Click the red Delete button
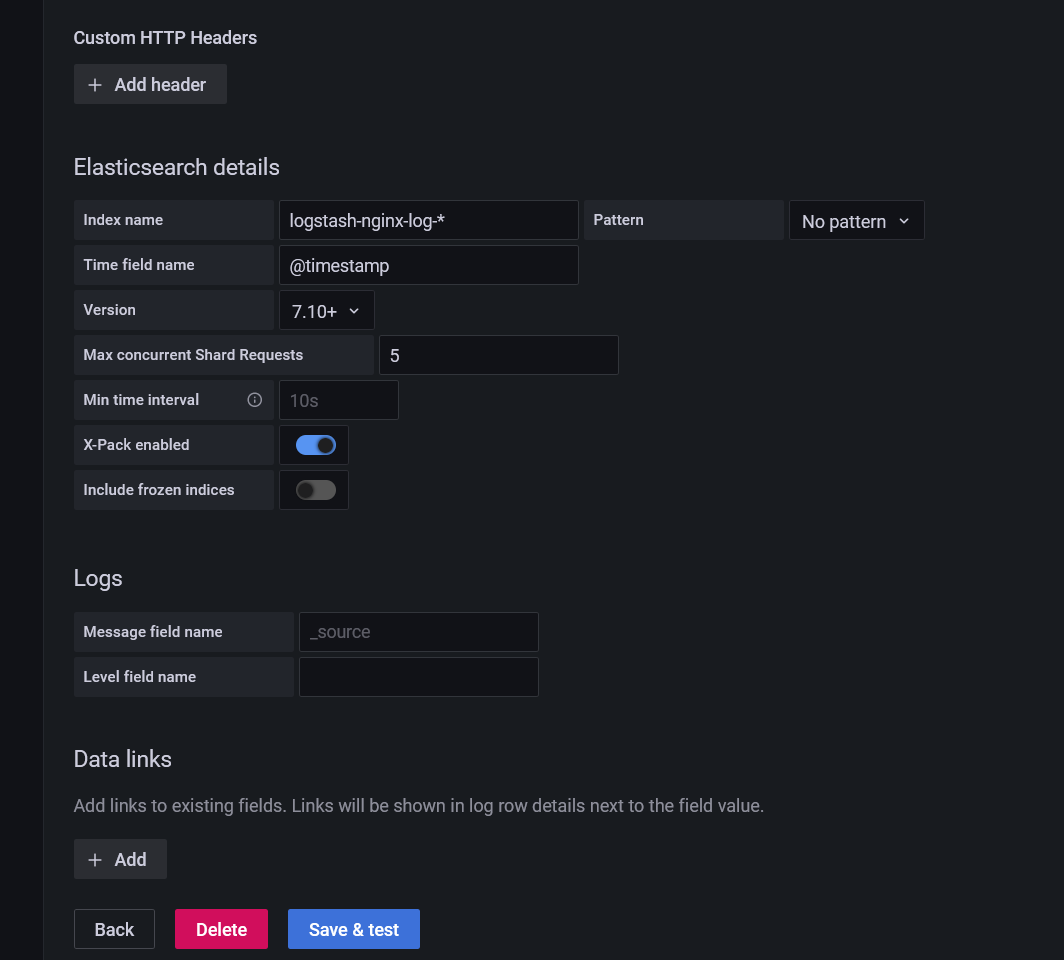 [x=221, y=929]
